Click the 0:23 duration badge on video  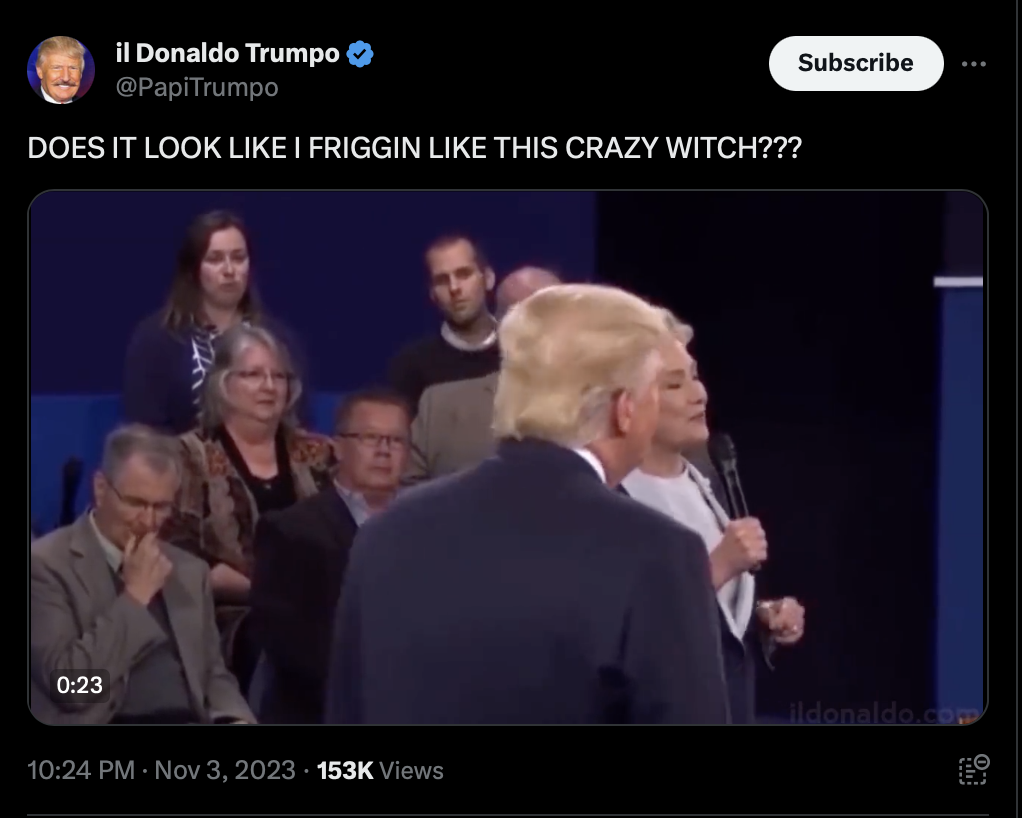[x=80, y=685]
